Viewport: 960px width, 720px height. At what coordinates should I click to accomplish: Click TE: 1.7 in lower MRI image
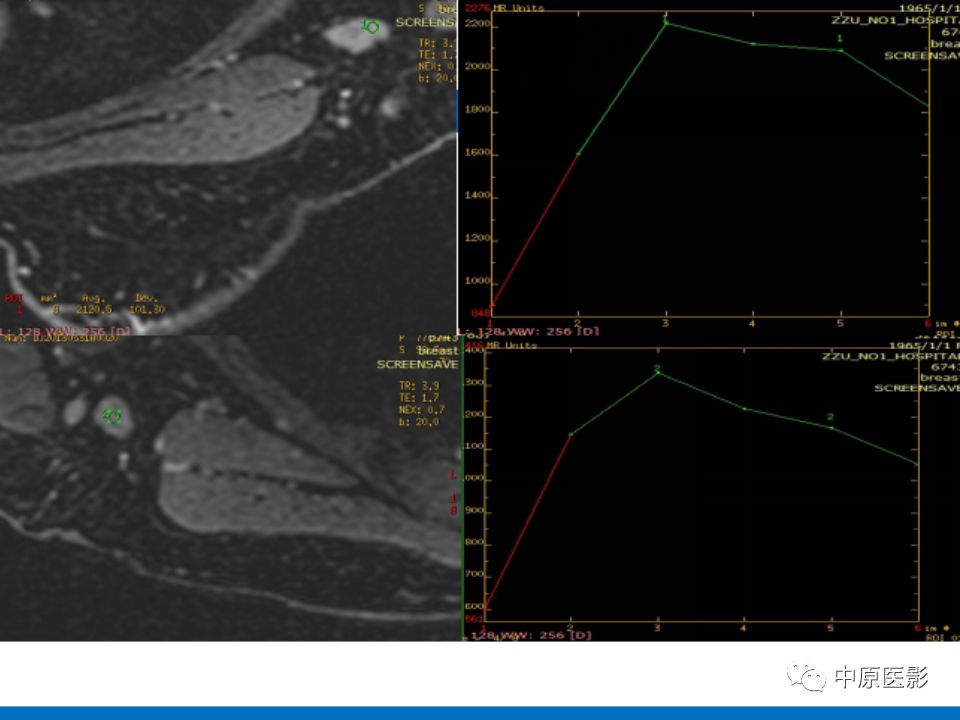click(x=419, y=398)
